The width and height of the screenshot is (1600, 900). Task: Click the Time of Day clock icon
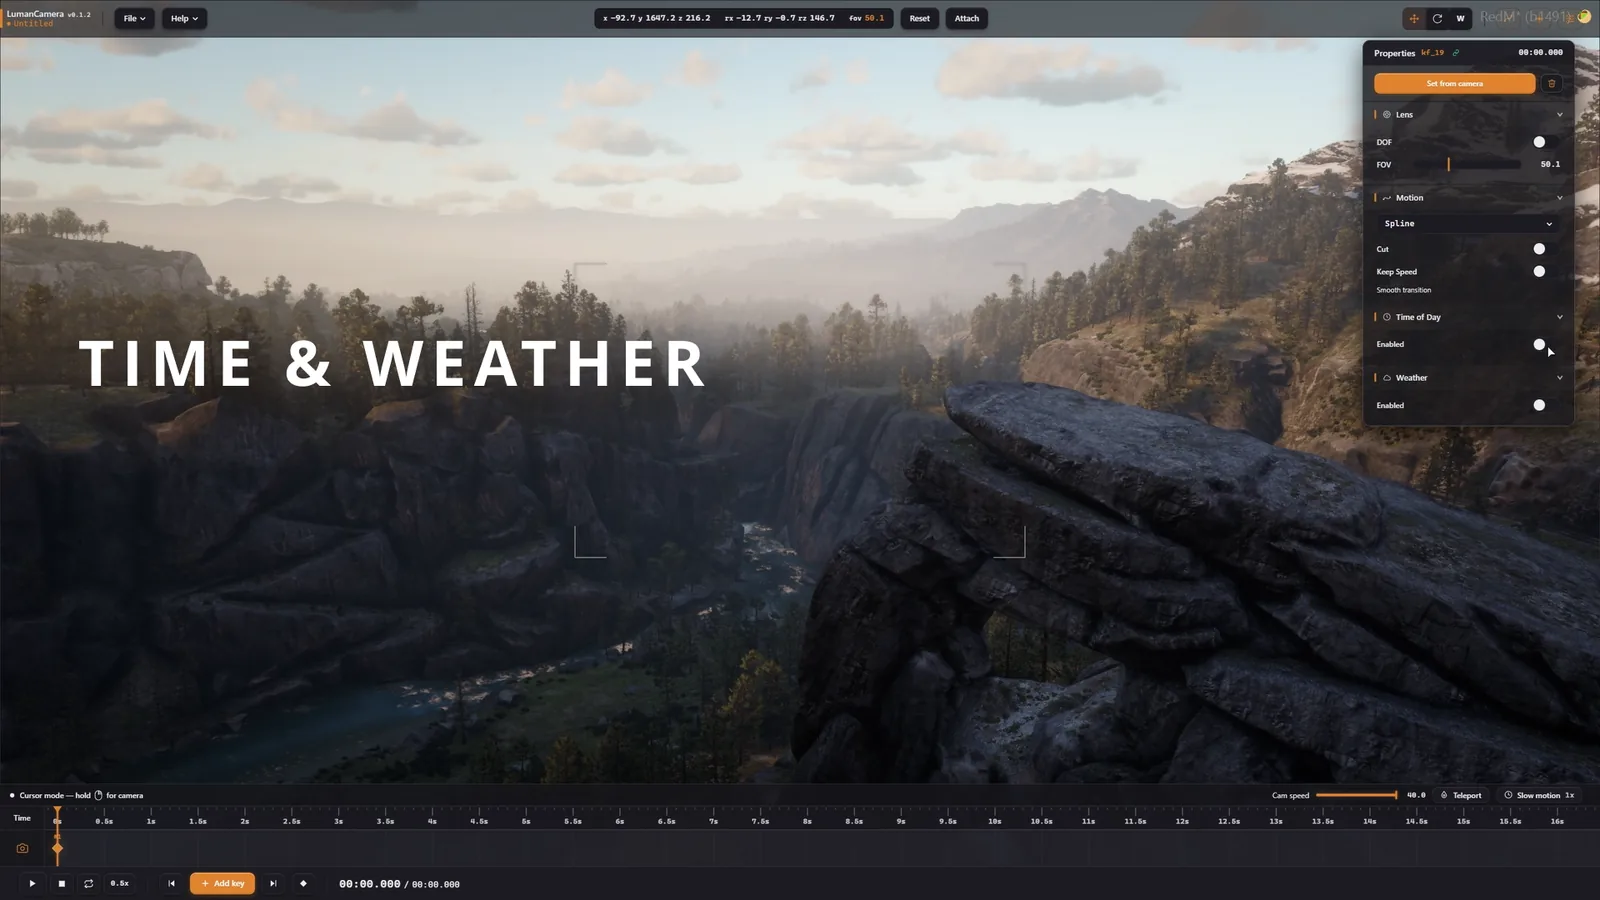(x=1387, y=317)
